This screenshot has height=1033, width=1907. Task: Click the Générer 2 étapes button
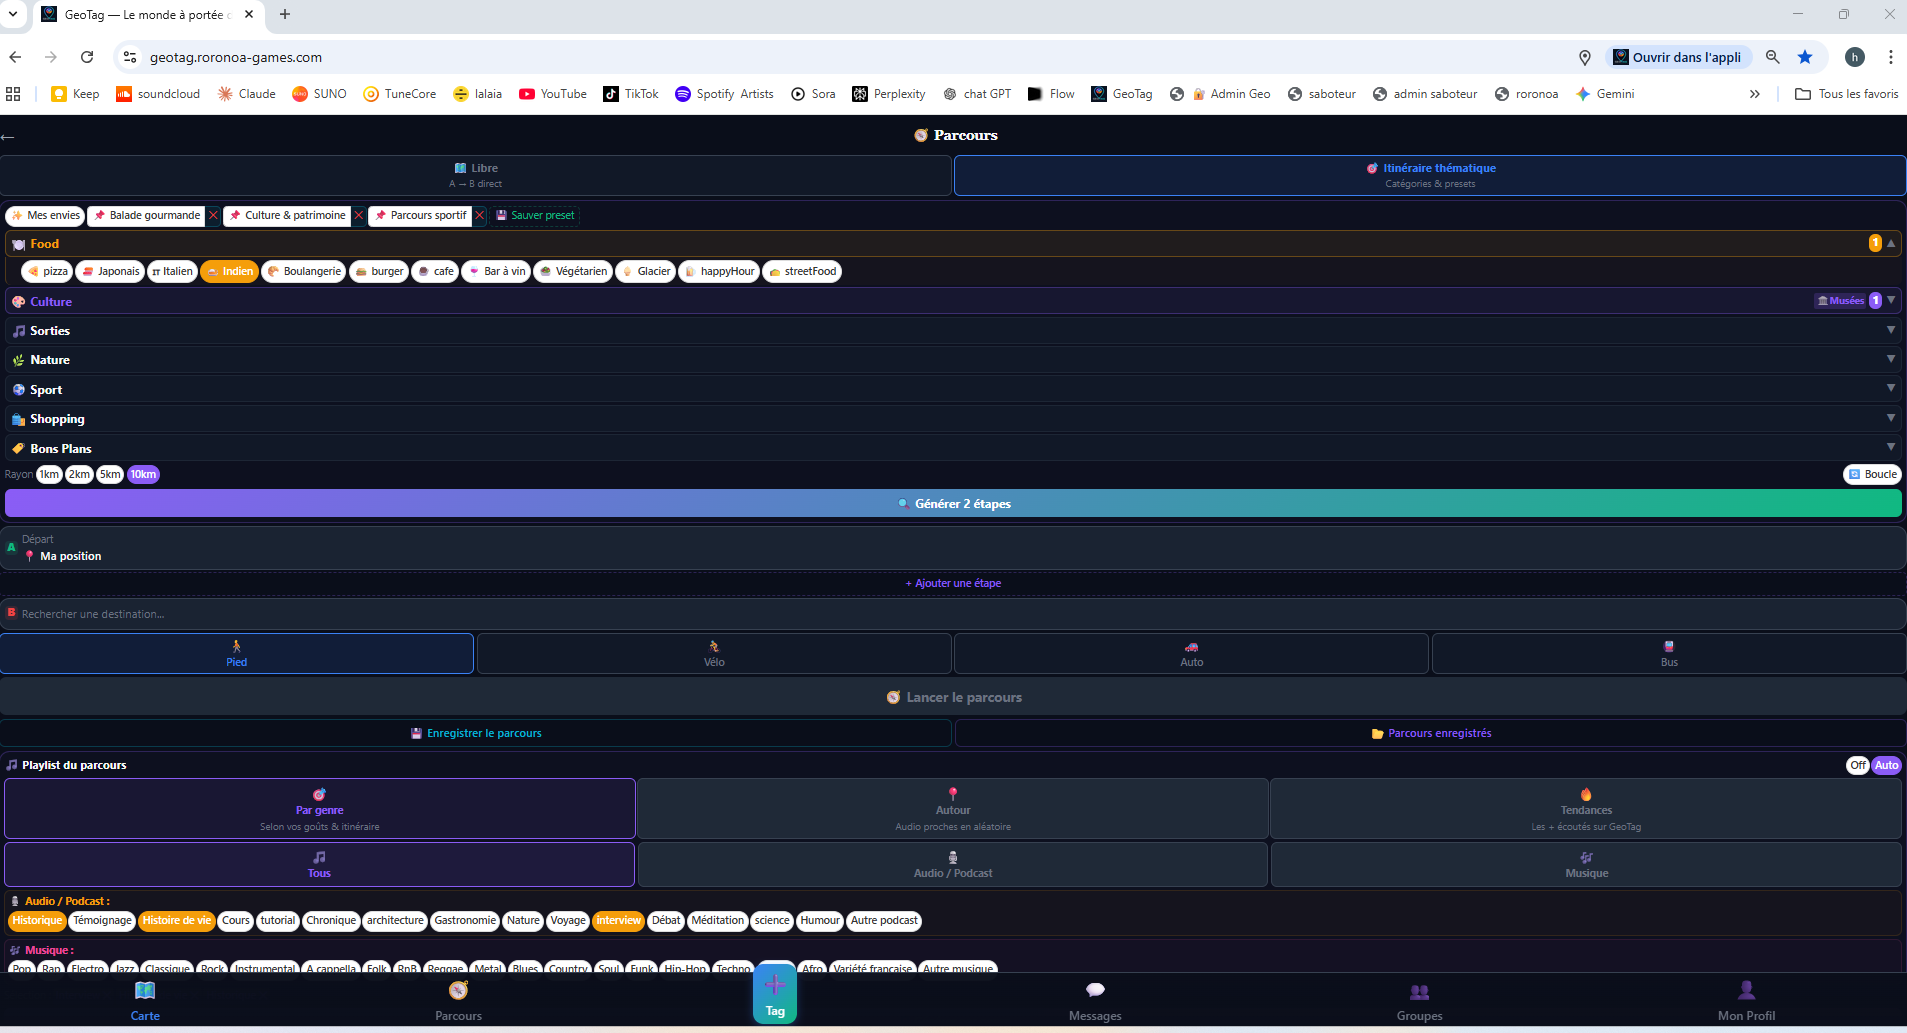point(952,504)
